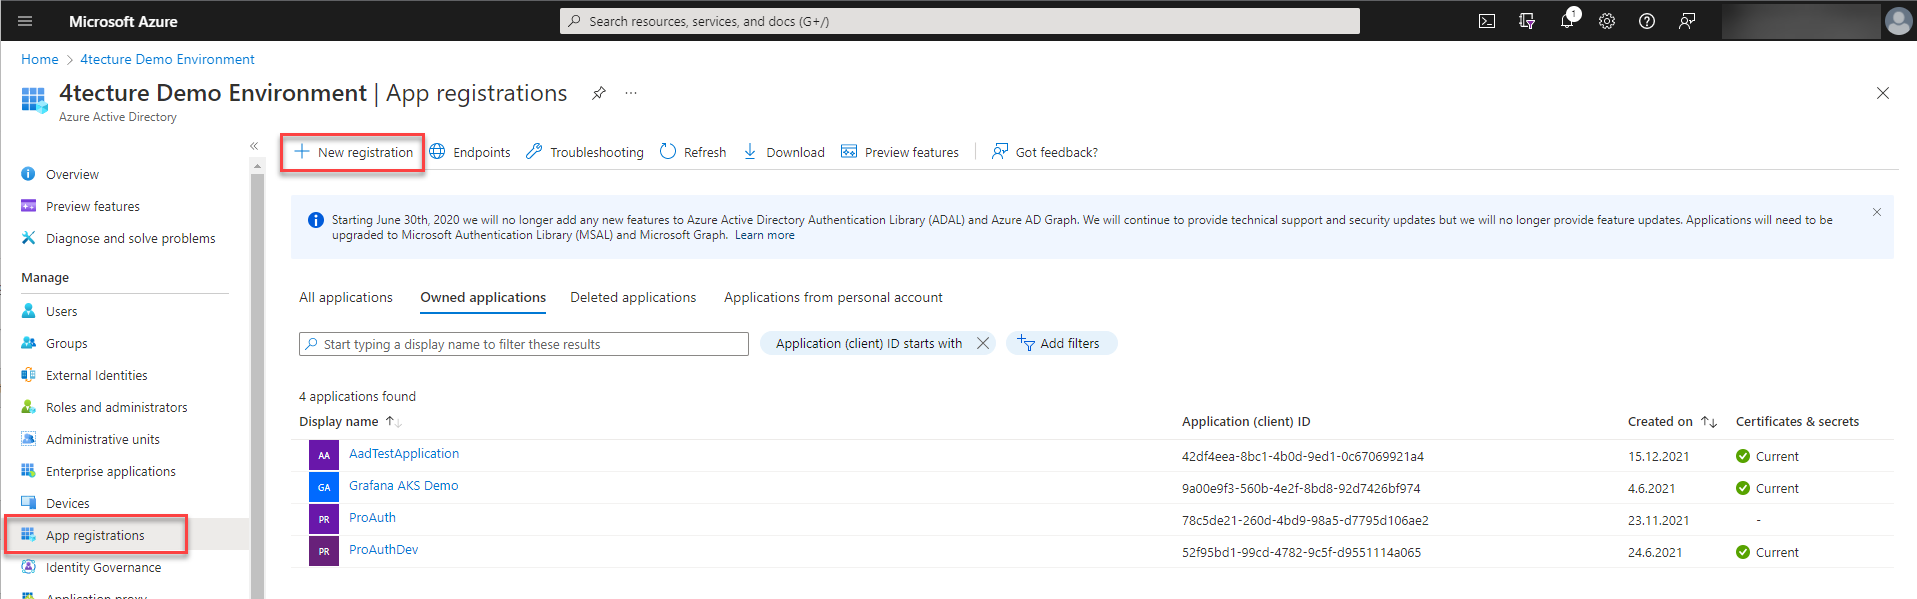The width and height of the screenshot is (1917, 599).
Task: Download the applications list
Action: (x=784, y=152)
